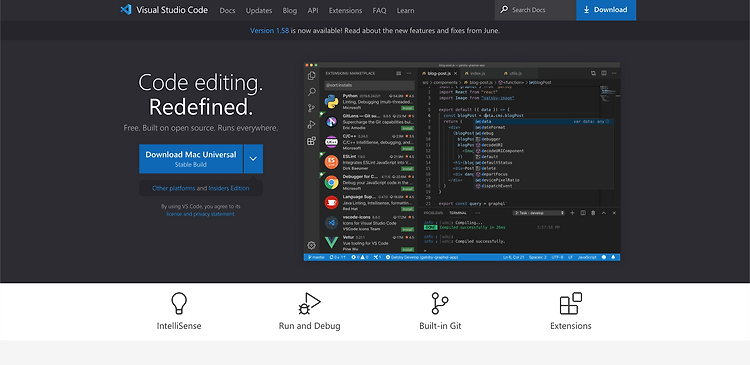Viewport: 750px width, 365px height.
Task: Open the Docs nav item
Action: 227,11
